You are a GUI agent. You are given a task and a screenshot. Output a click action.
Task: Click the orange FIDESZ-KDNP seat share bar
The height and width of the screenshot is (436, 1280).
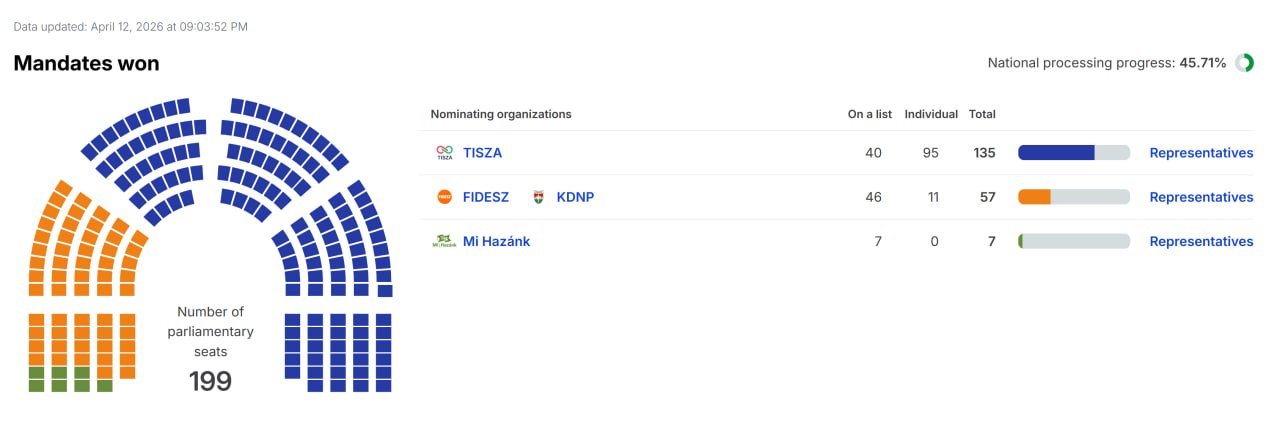(x=1034, y=197)
